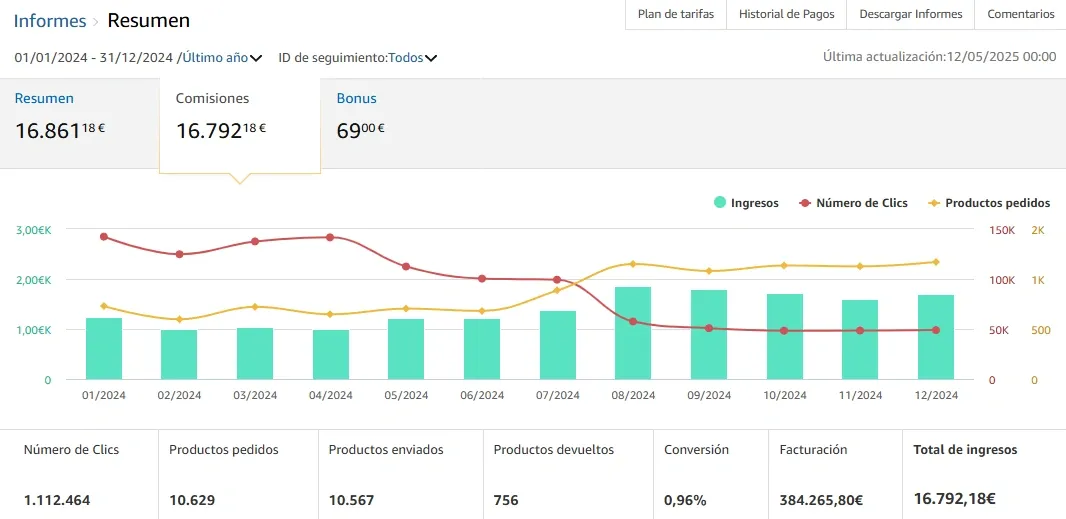This screenshot has height=519, width=1066.
Task: Toggle the Productos pedidos legend series
Action: click(990, 203)
